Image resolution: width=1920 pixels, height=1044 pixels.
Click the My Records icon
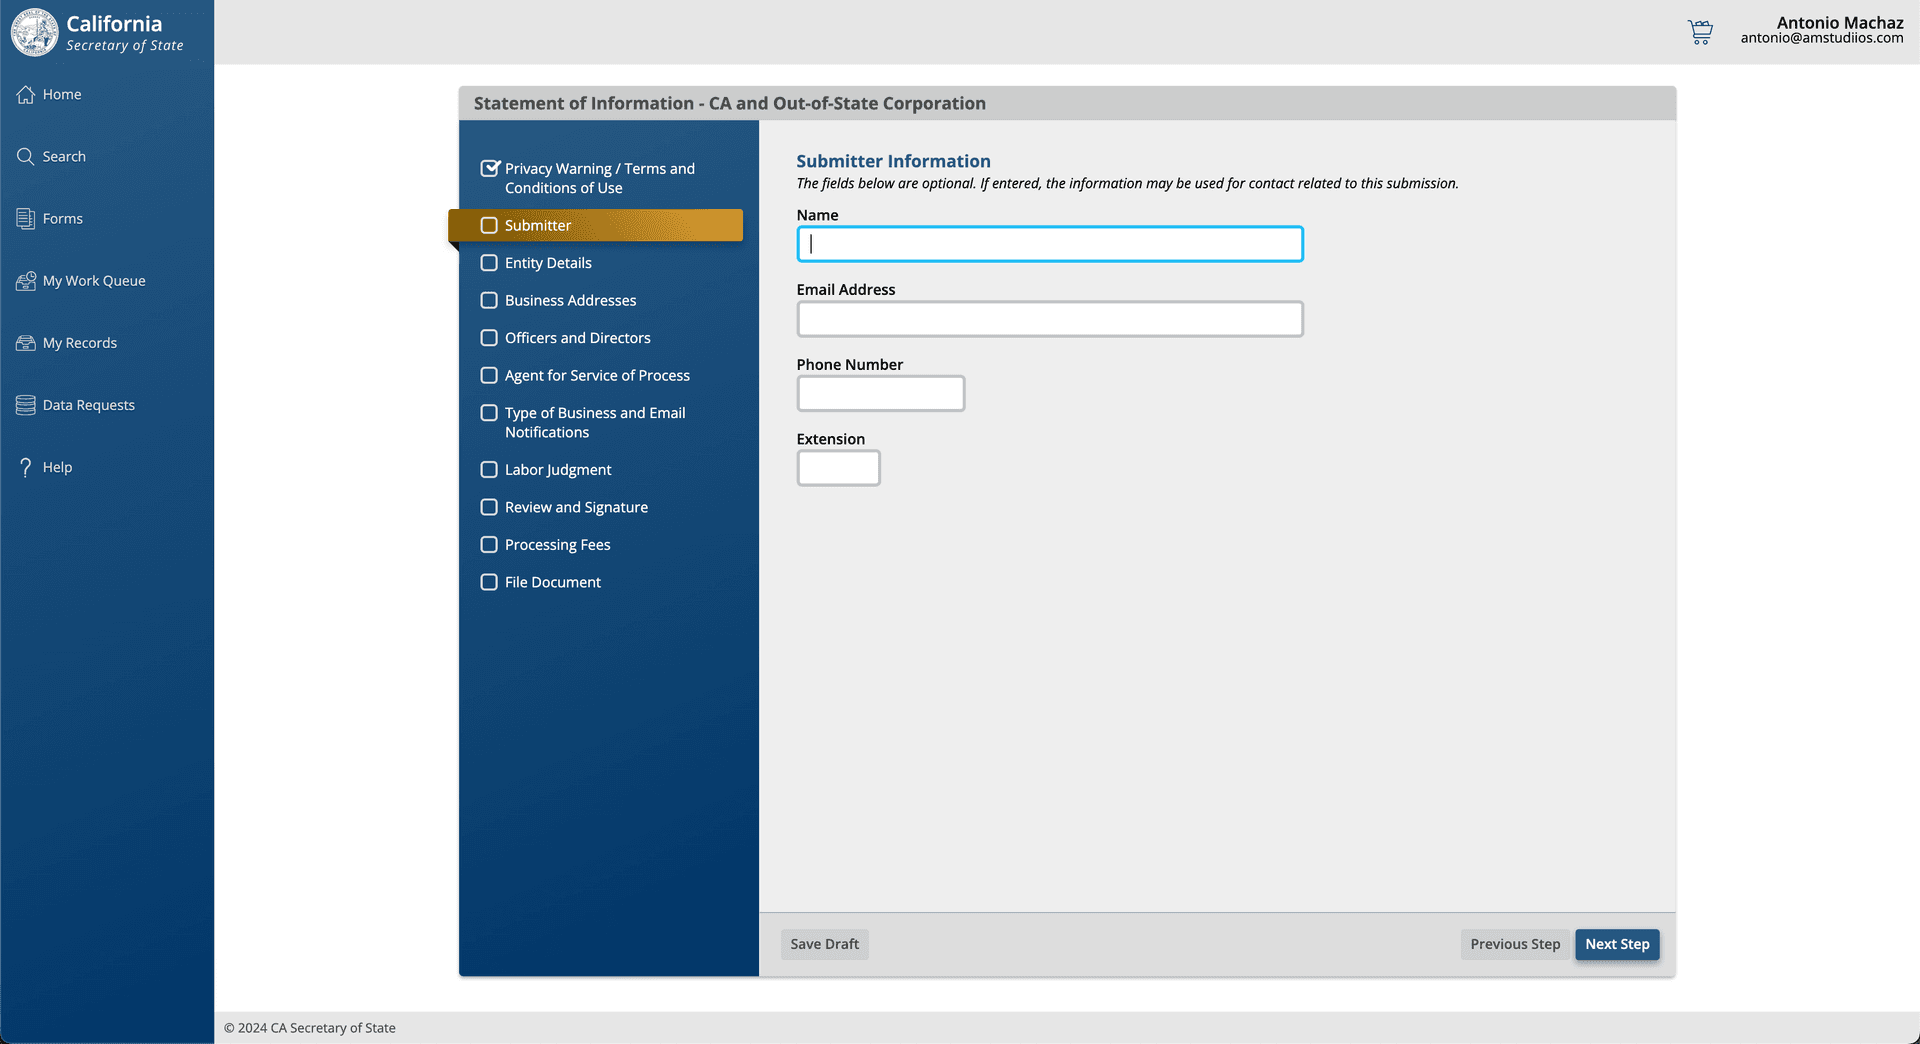(x=26, y=343)
